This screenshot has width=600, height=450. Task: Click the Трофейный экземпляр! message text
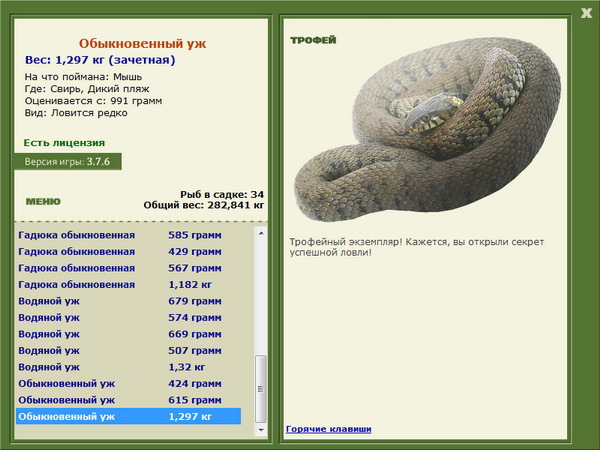point(416,247)
